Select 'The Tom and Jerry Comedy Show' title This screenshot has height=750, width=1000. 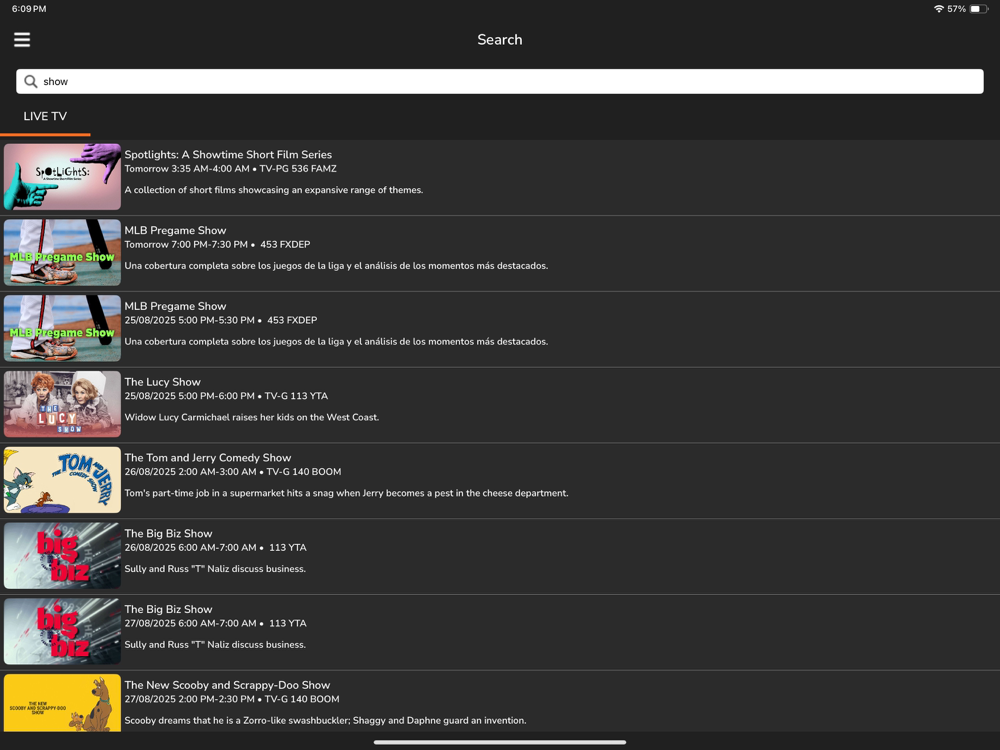coord(208,458)
